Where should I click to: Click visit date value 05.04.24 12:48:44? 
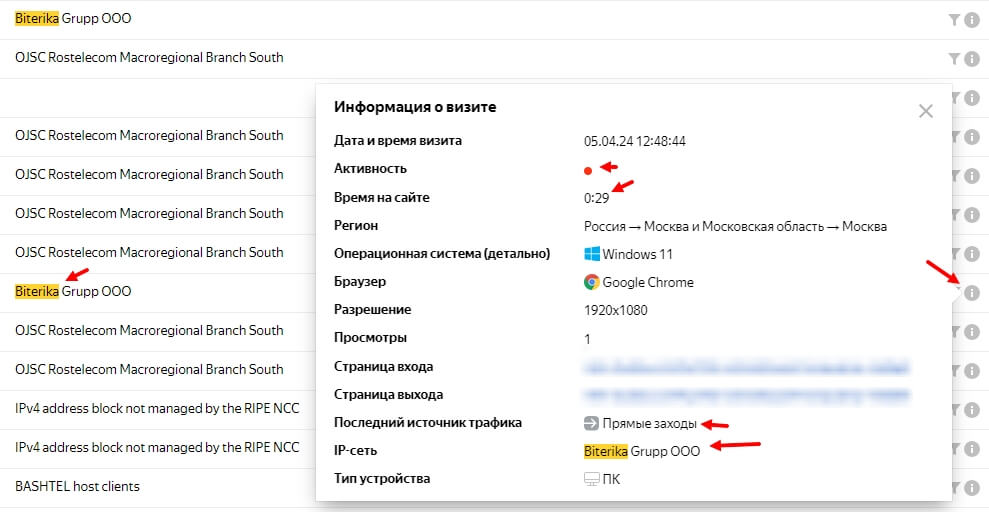(x=635, y=141)
